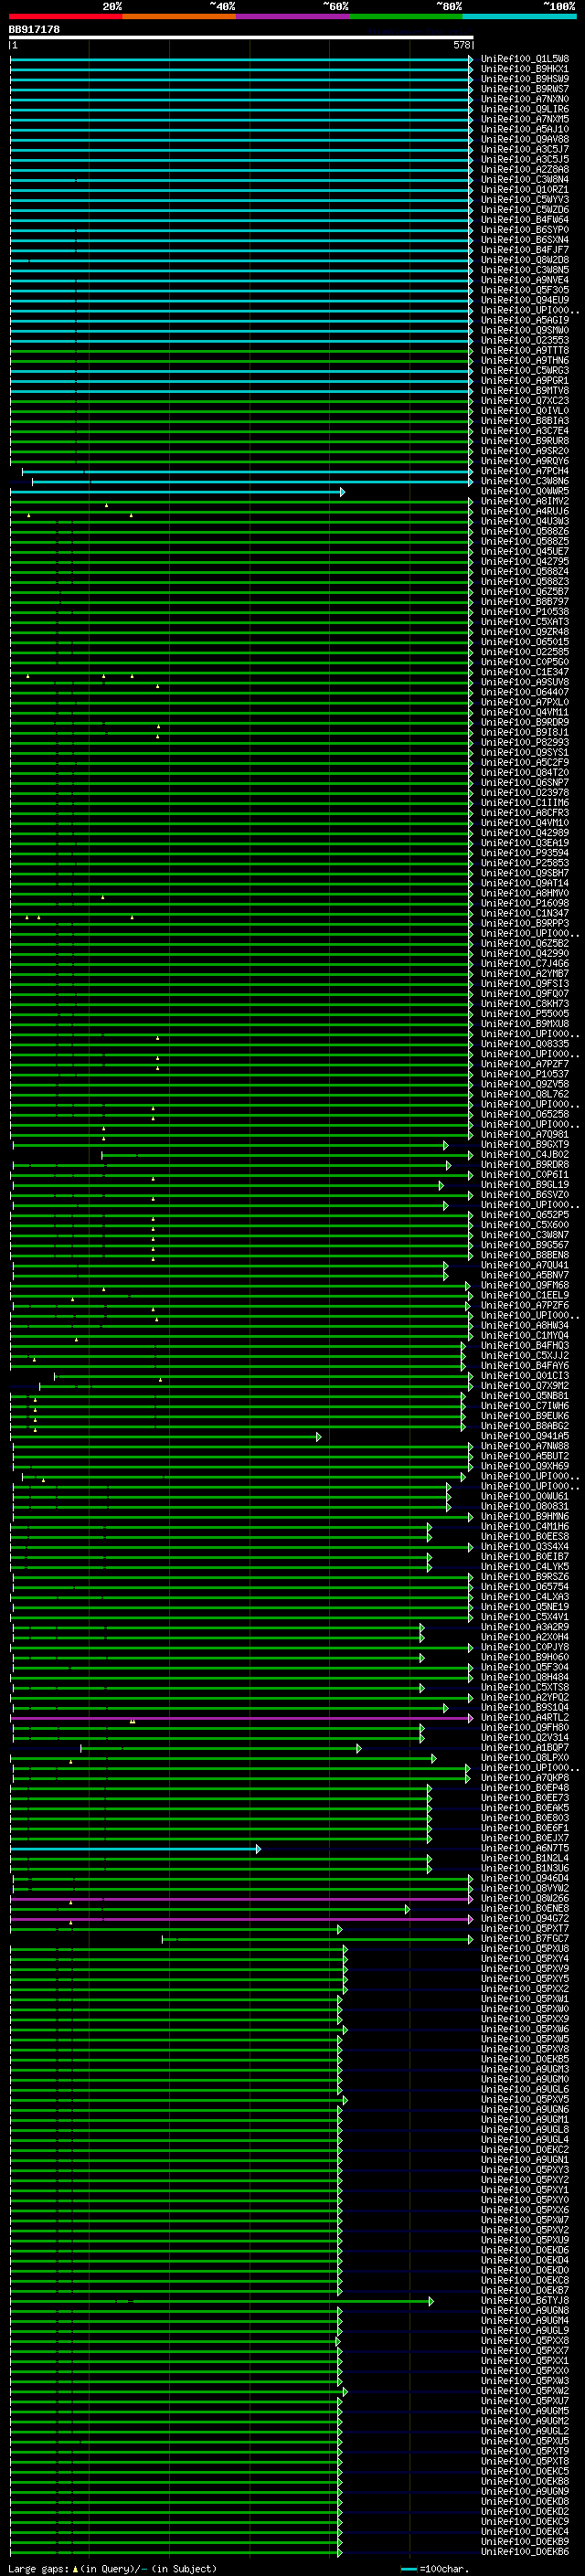Select the UniRef100_B0EE73 label
The width and height of the screenshot is (585, 2576).
525,1798
